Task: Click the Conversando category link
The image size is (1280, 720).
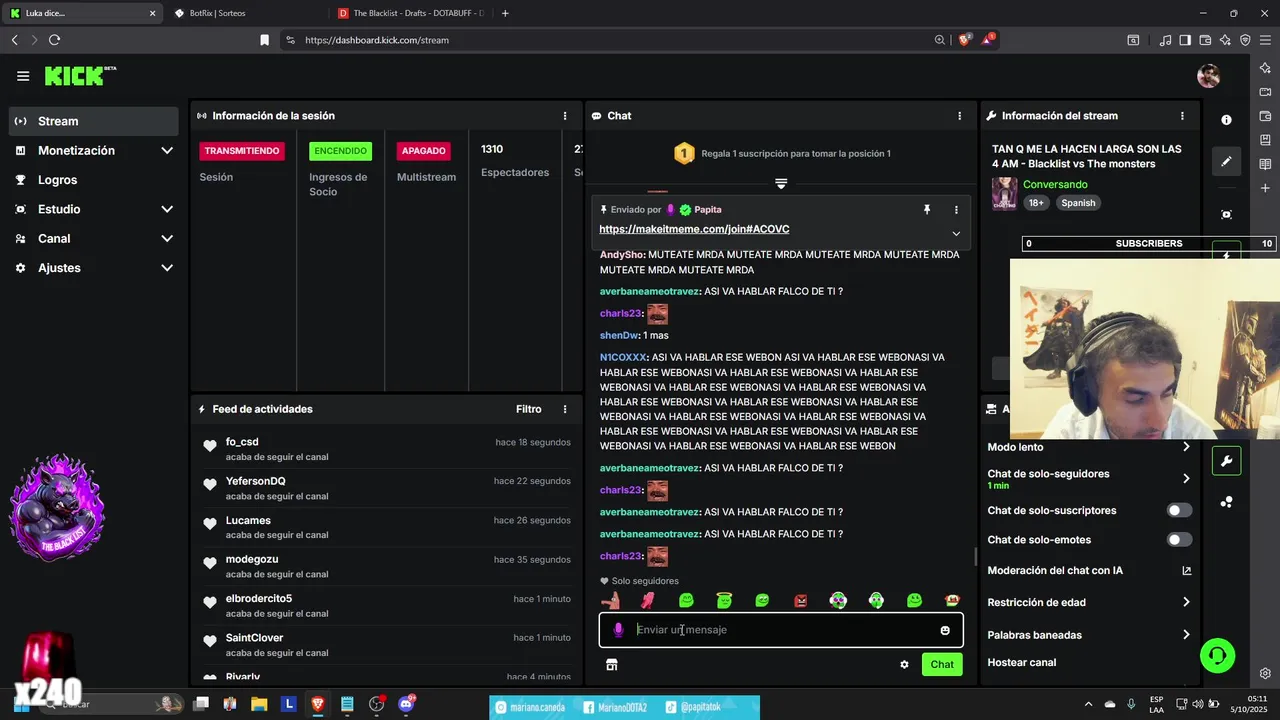Action: [x=1055, y=185]
